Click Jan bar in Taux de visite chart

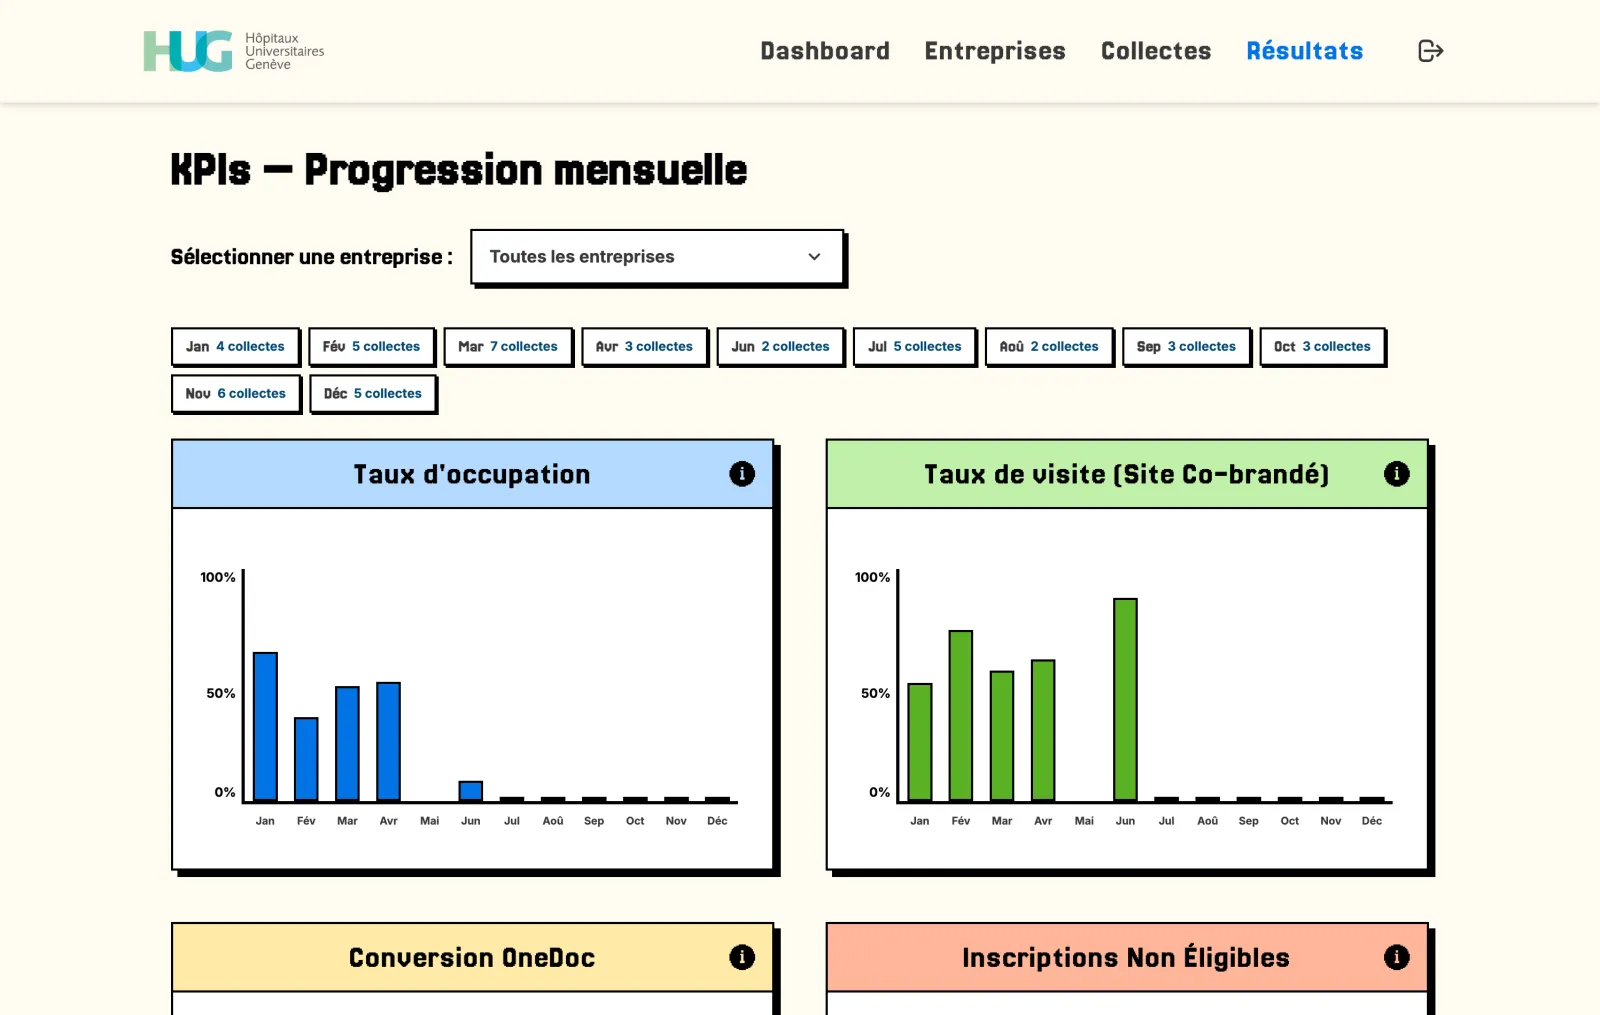[x=920, y=743]
